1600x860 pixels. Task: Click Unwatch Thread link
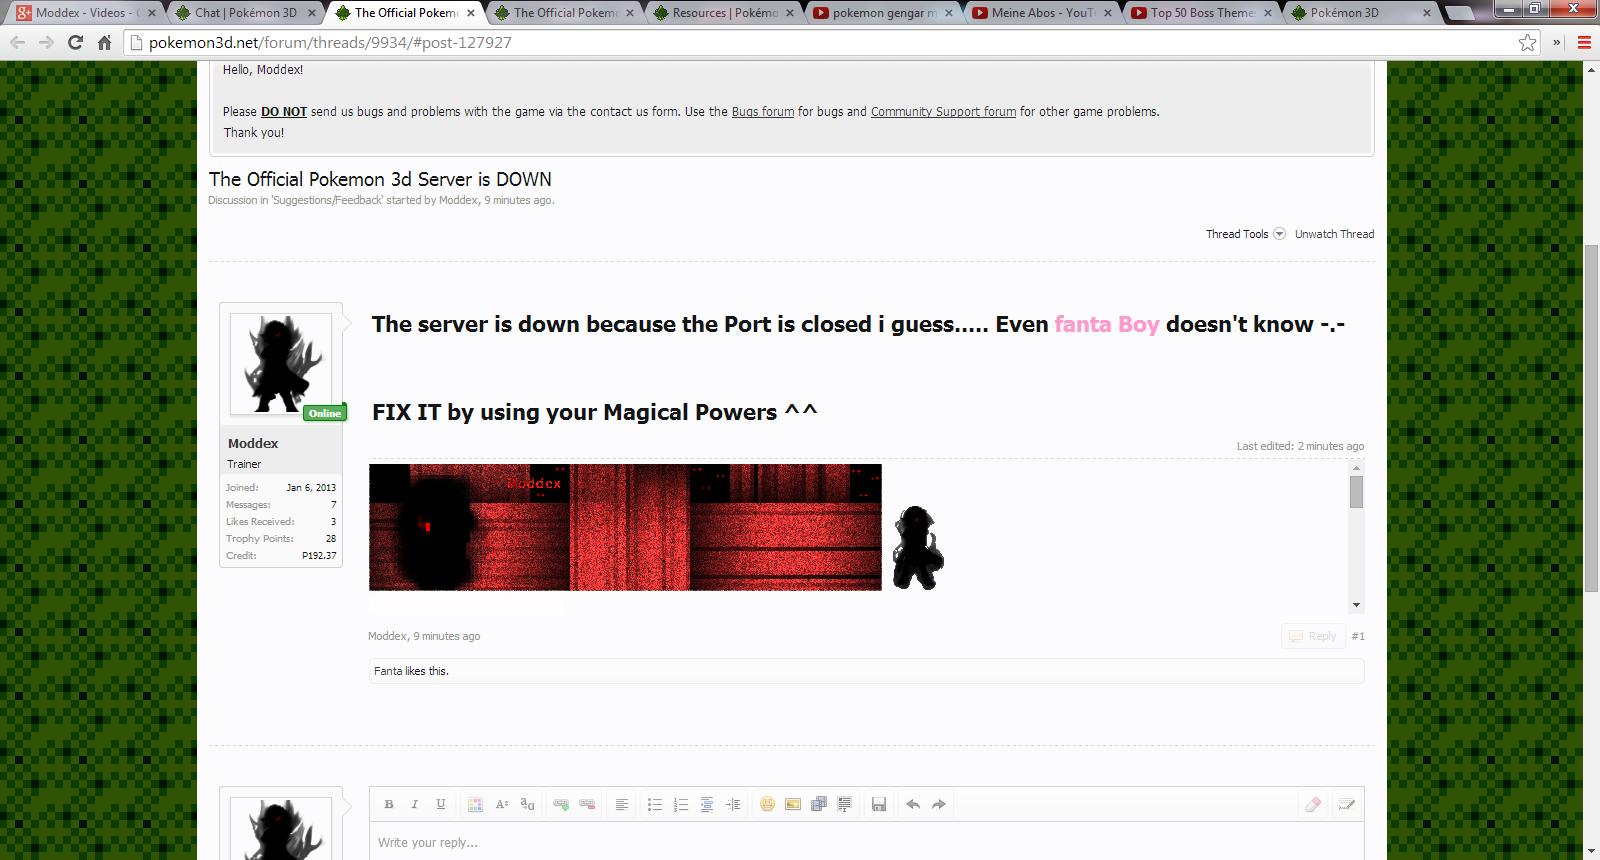coord(1334,234)
